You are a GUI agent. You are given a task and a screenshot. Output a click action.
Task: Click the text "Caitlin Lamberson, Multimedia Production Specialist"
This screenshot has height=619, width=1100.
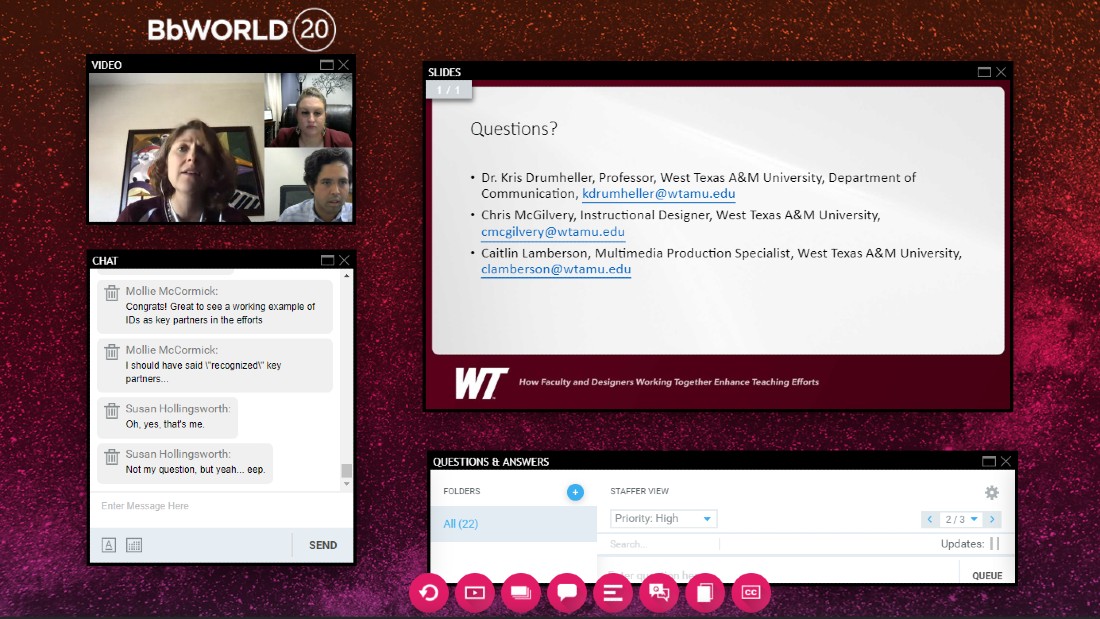[x=636, y=253]
